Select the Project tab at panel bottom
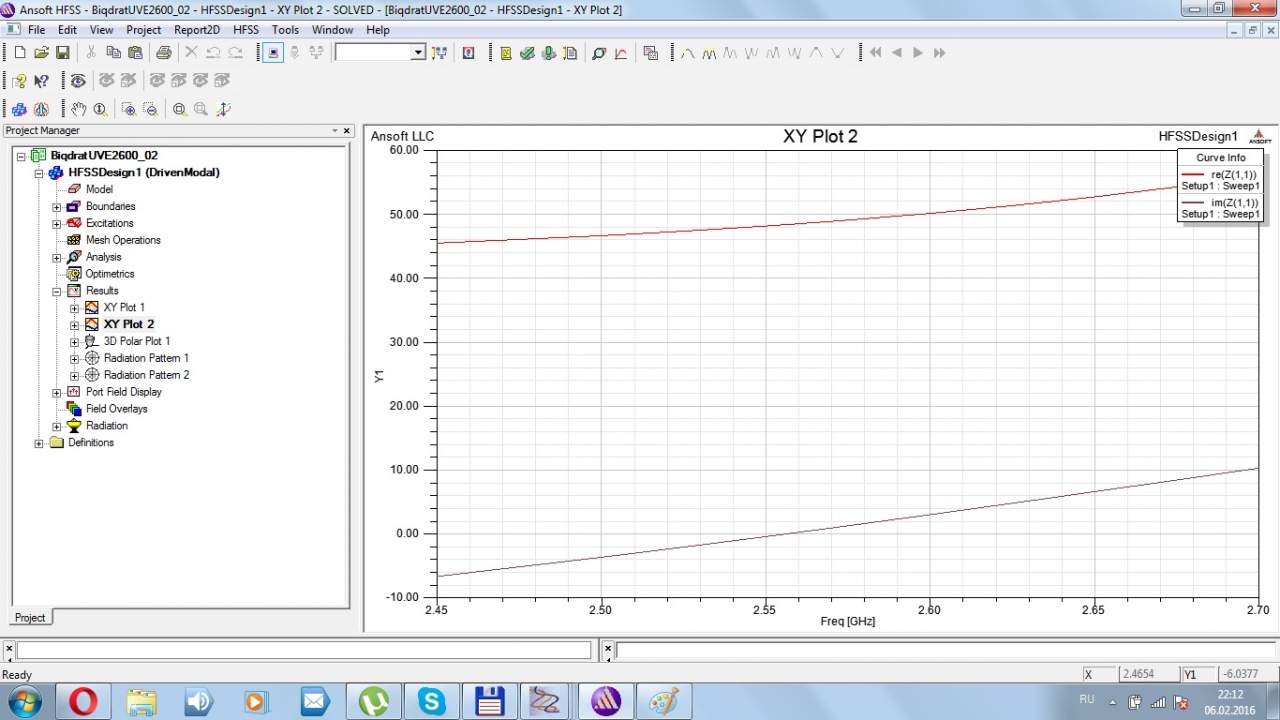The height and width of the screenshot is (720, 1280). [30, 617]
